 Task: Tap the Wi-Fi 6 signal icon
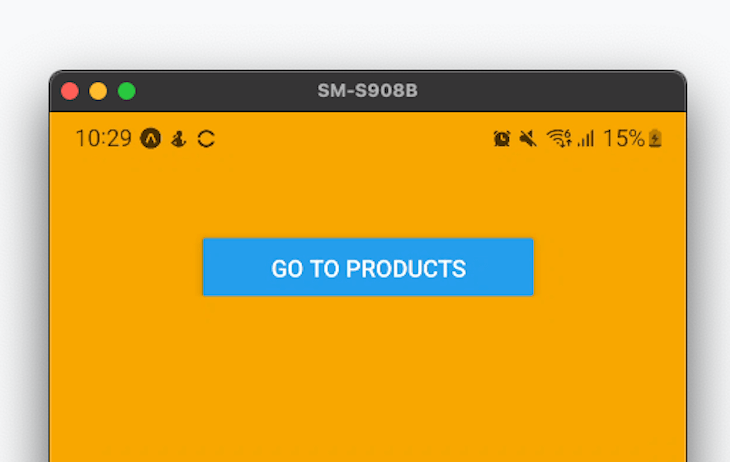pyautogui.click(x=559, y=138)
